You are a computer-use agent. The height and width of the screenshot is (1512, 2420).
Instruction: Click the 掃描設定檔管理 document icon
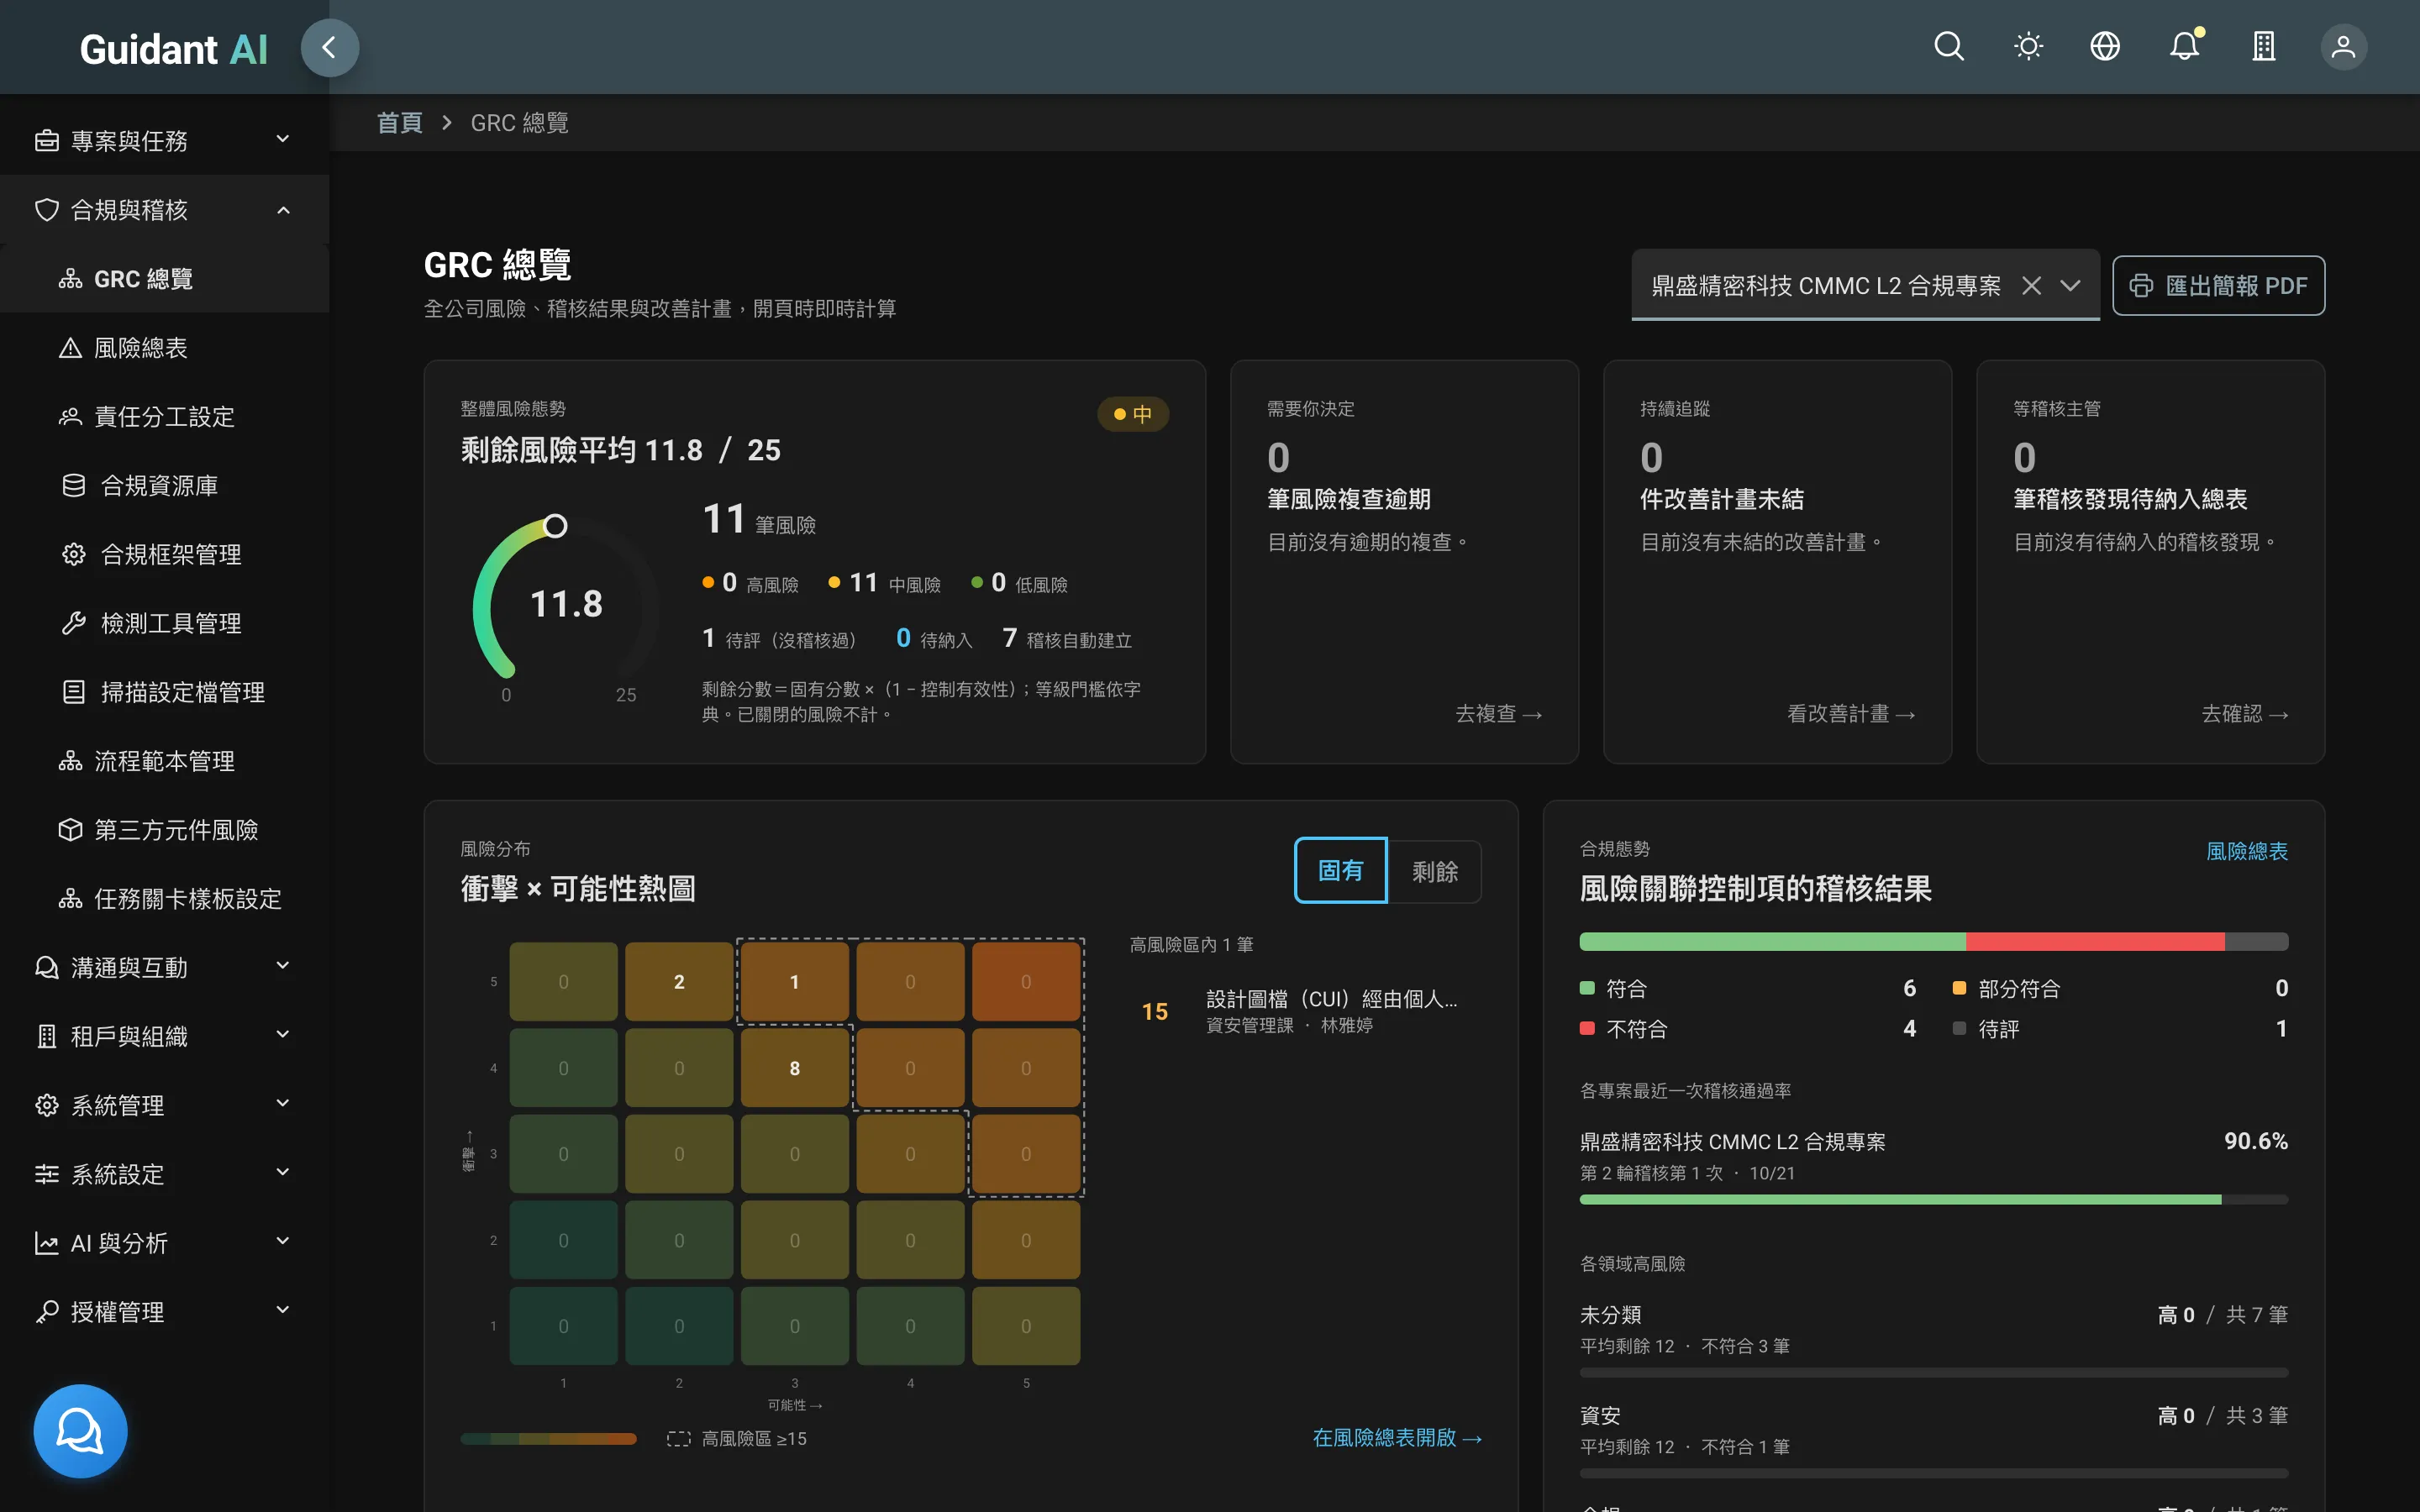pos(74,692)
